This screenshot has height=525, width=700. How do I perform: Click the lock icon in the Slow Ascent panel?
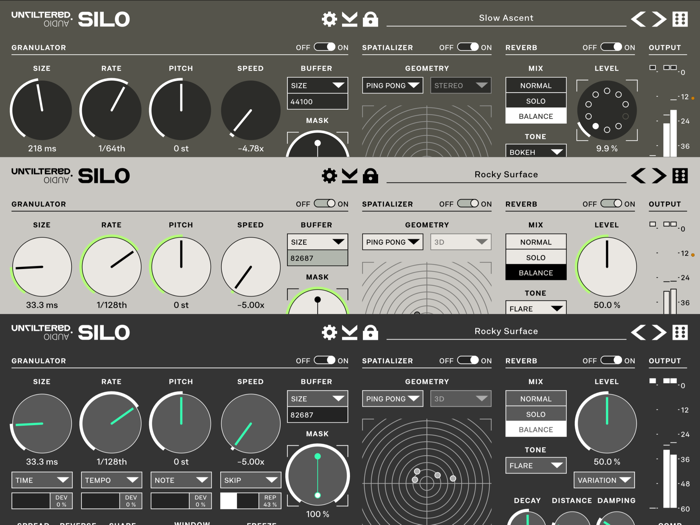(x=371, y=19)
